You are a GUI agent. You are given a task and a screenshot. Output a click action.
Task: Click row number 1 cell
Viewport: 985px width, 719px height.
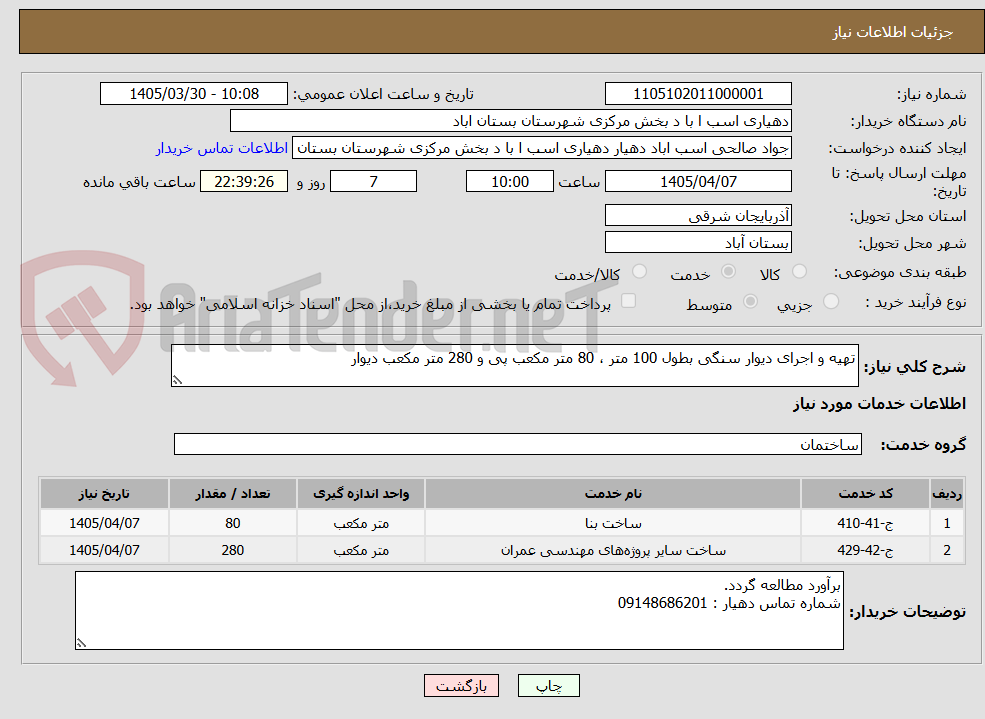(x=947, y=523)
